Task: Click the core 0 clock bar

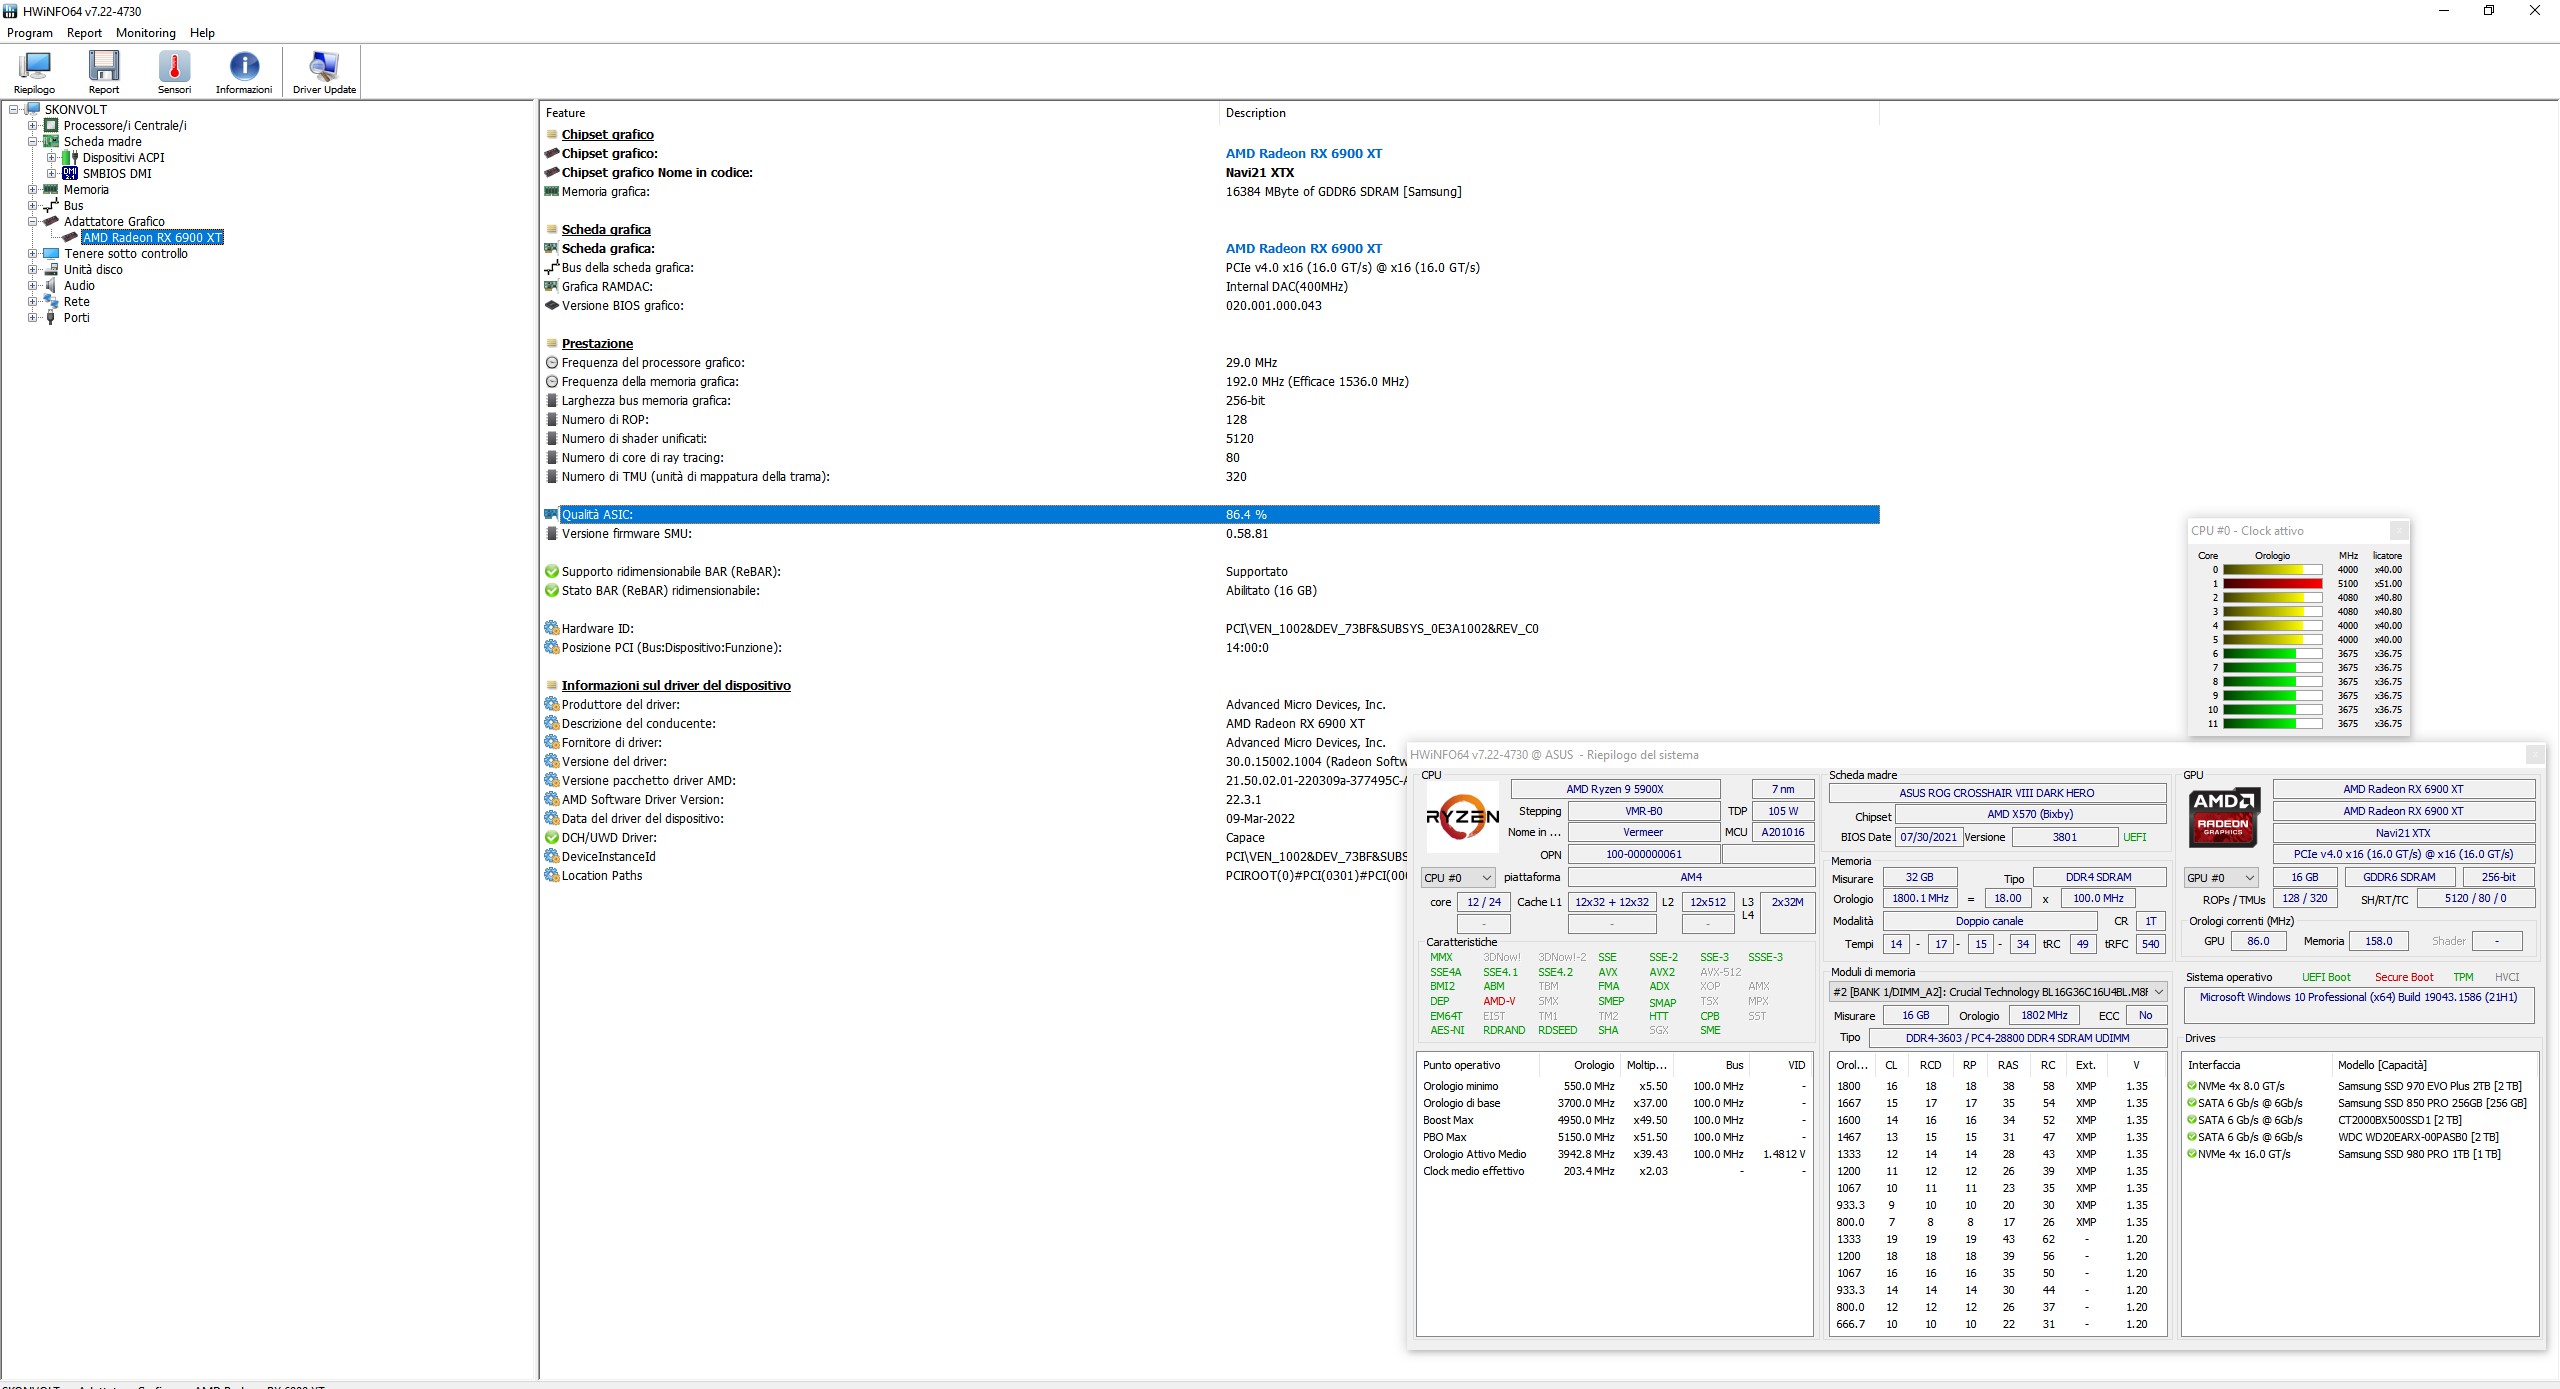Action: click(2272, 569)
